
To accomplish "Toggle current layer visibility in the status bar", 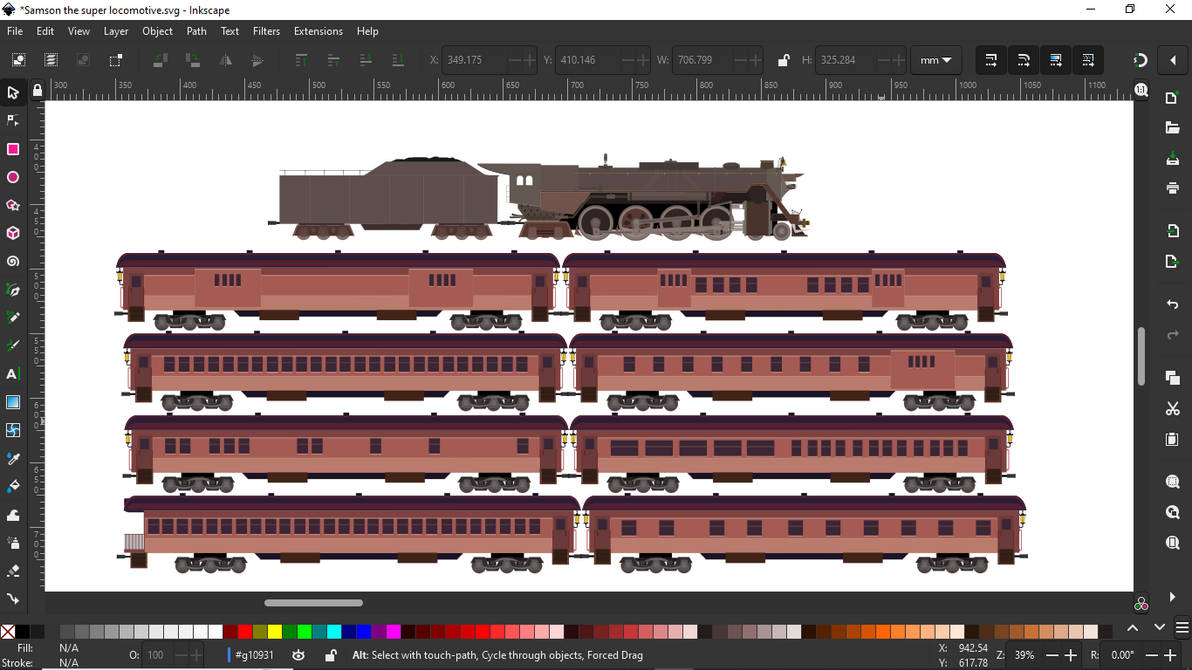I will coord(298,655).
